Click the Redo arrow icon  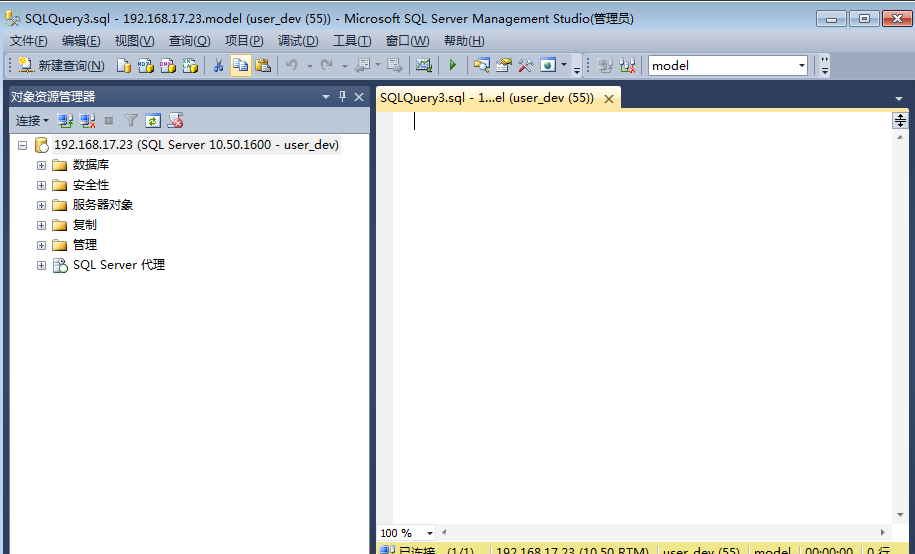pos(327,65)
